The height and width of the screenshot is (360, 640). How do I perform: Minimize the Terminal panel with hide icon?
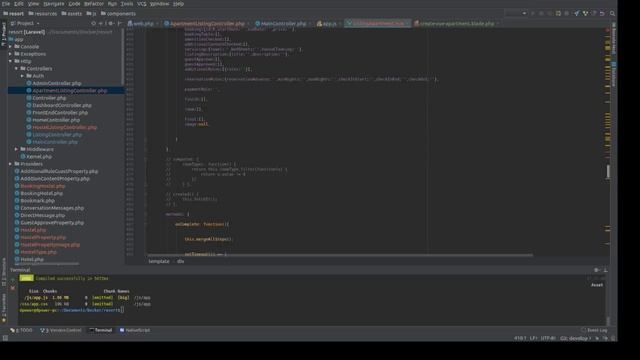point(605,270)
